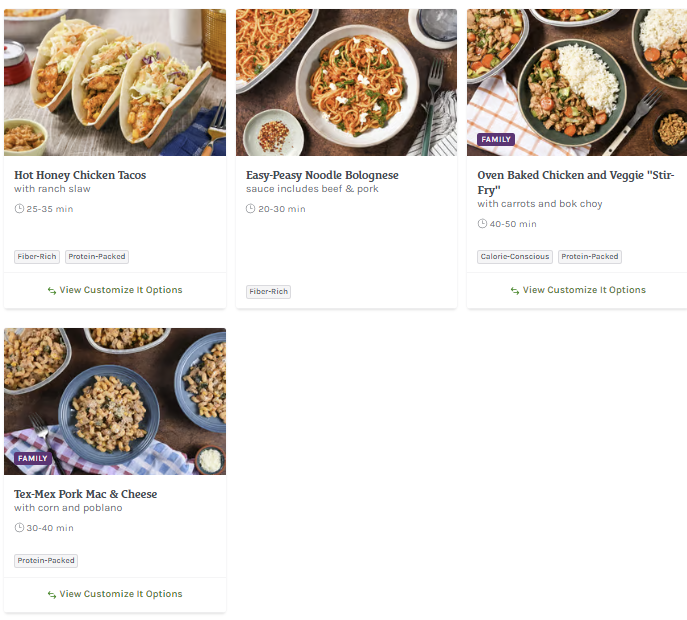Select the Noodle Bolognese meal photo

tap(346, 82)
